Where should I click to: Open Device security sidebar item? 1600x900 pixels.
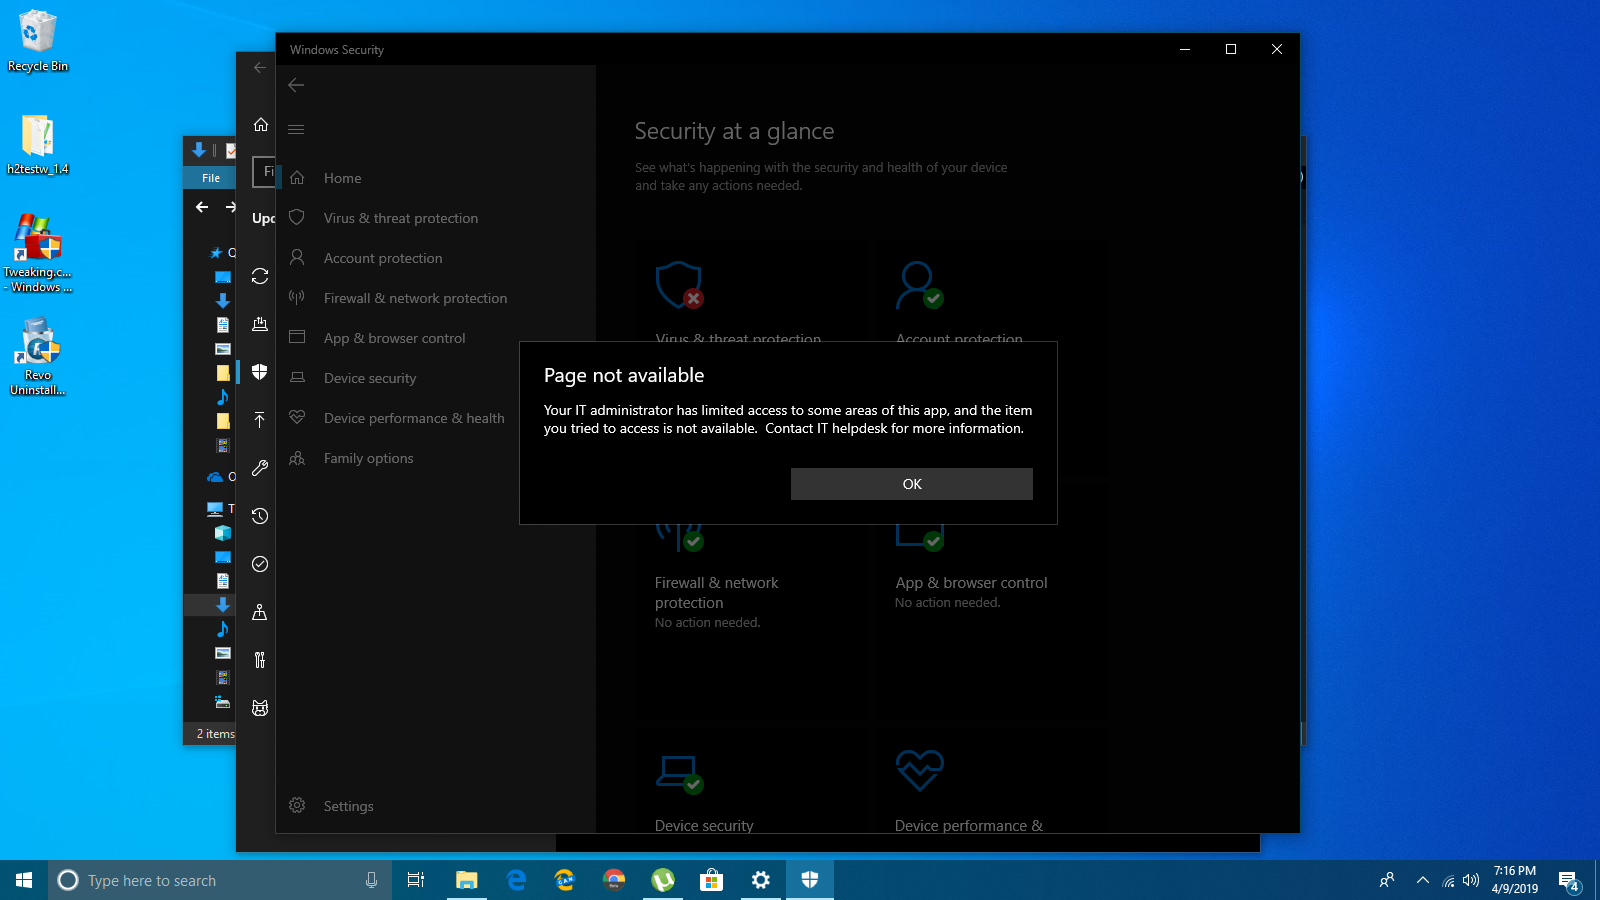436,378
